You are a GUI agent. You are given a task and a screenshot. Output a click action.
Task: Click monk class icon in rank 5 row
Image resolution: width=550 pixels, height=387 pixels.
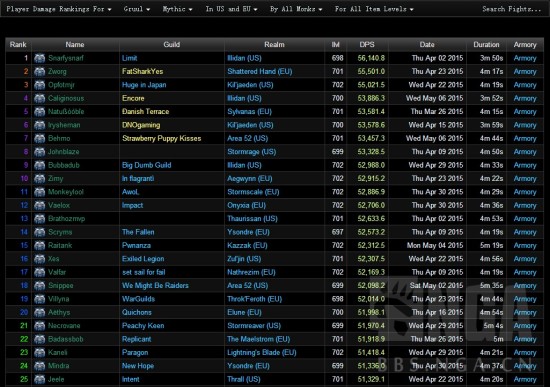(x=40, y=112)
